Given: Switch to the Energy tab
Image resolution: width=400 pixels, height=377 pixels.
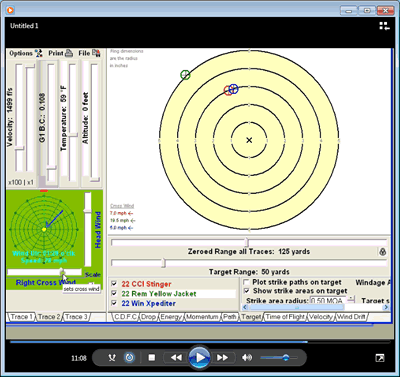Looking at the screenshot, I should point(171,317).
